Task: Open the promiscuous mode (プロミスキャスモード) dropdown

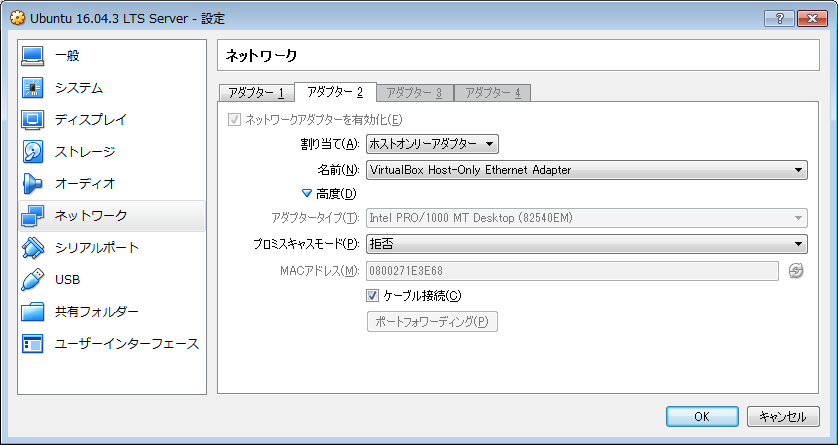Action: [586, 243]
